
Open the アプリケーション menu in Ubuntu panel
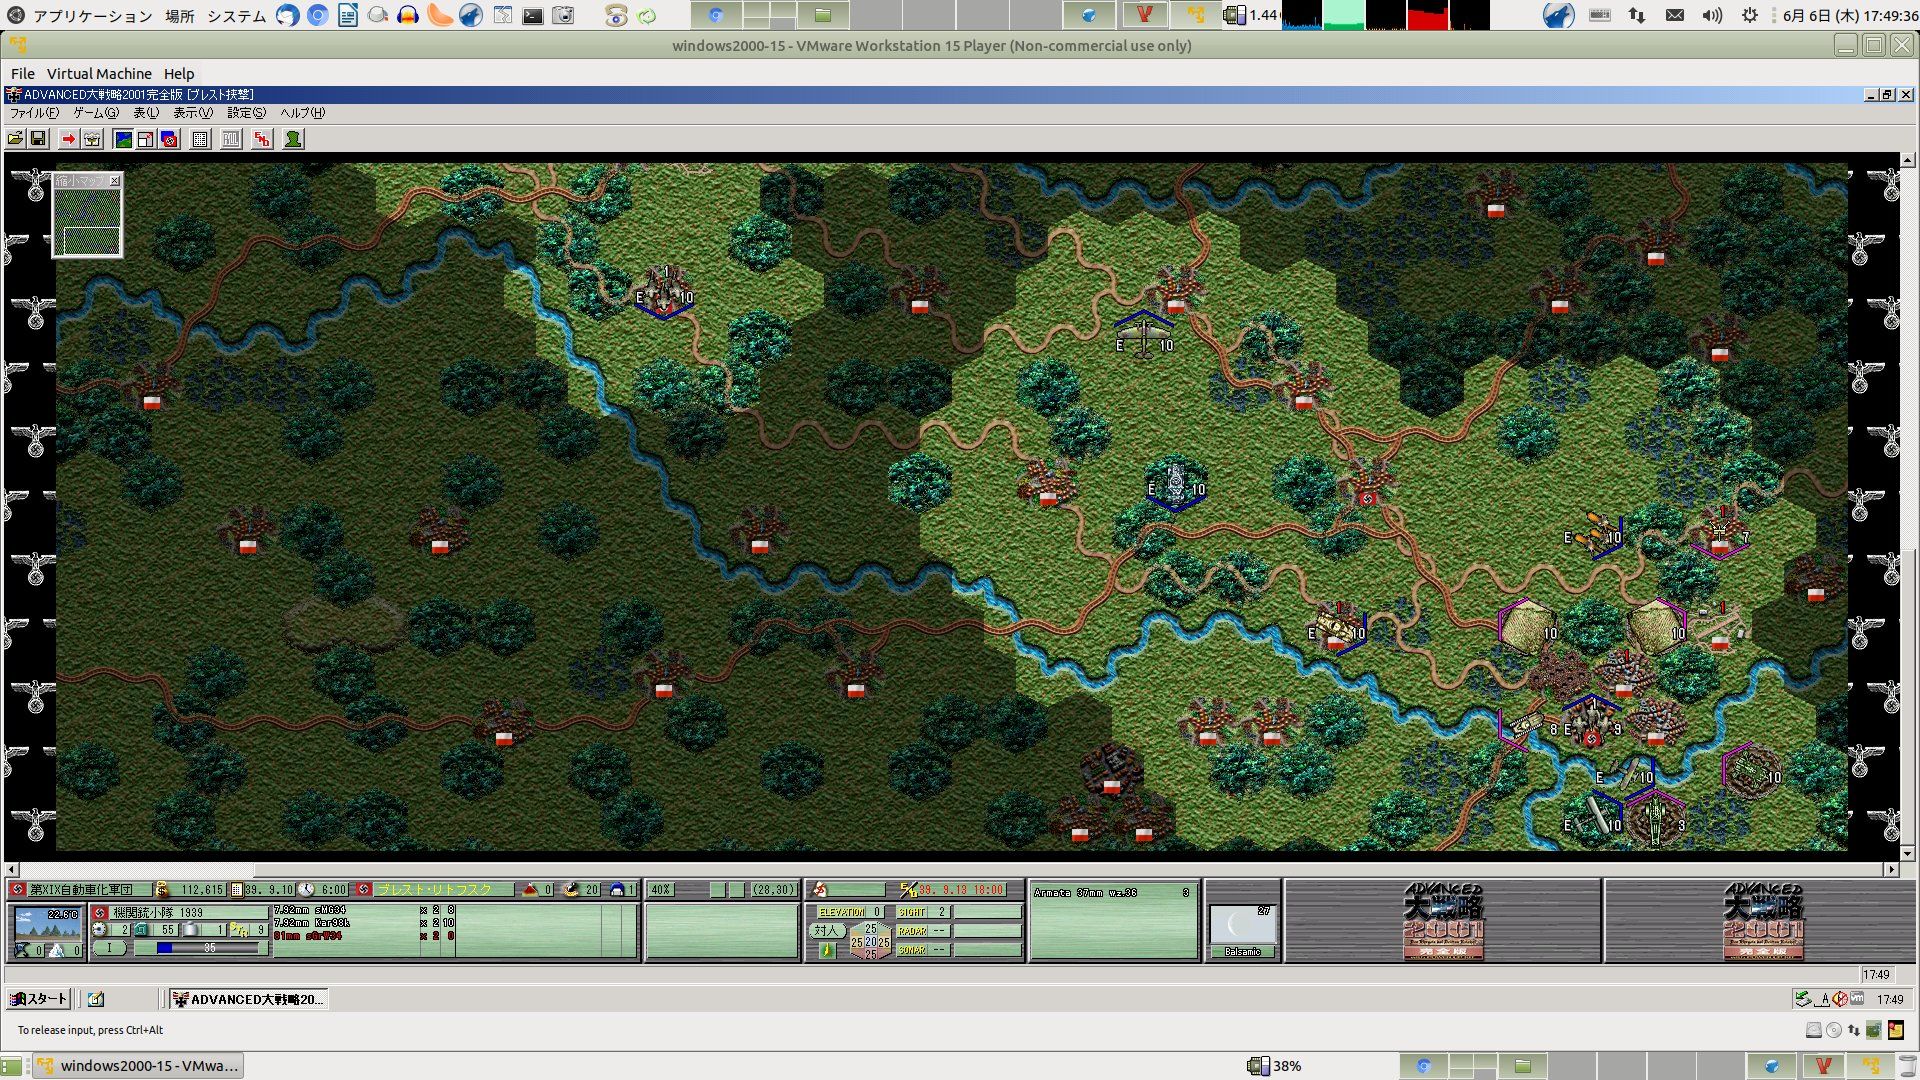coord(92,16)
